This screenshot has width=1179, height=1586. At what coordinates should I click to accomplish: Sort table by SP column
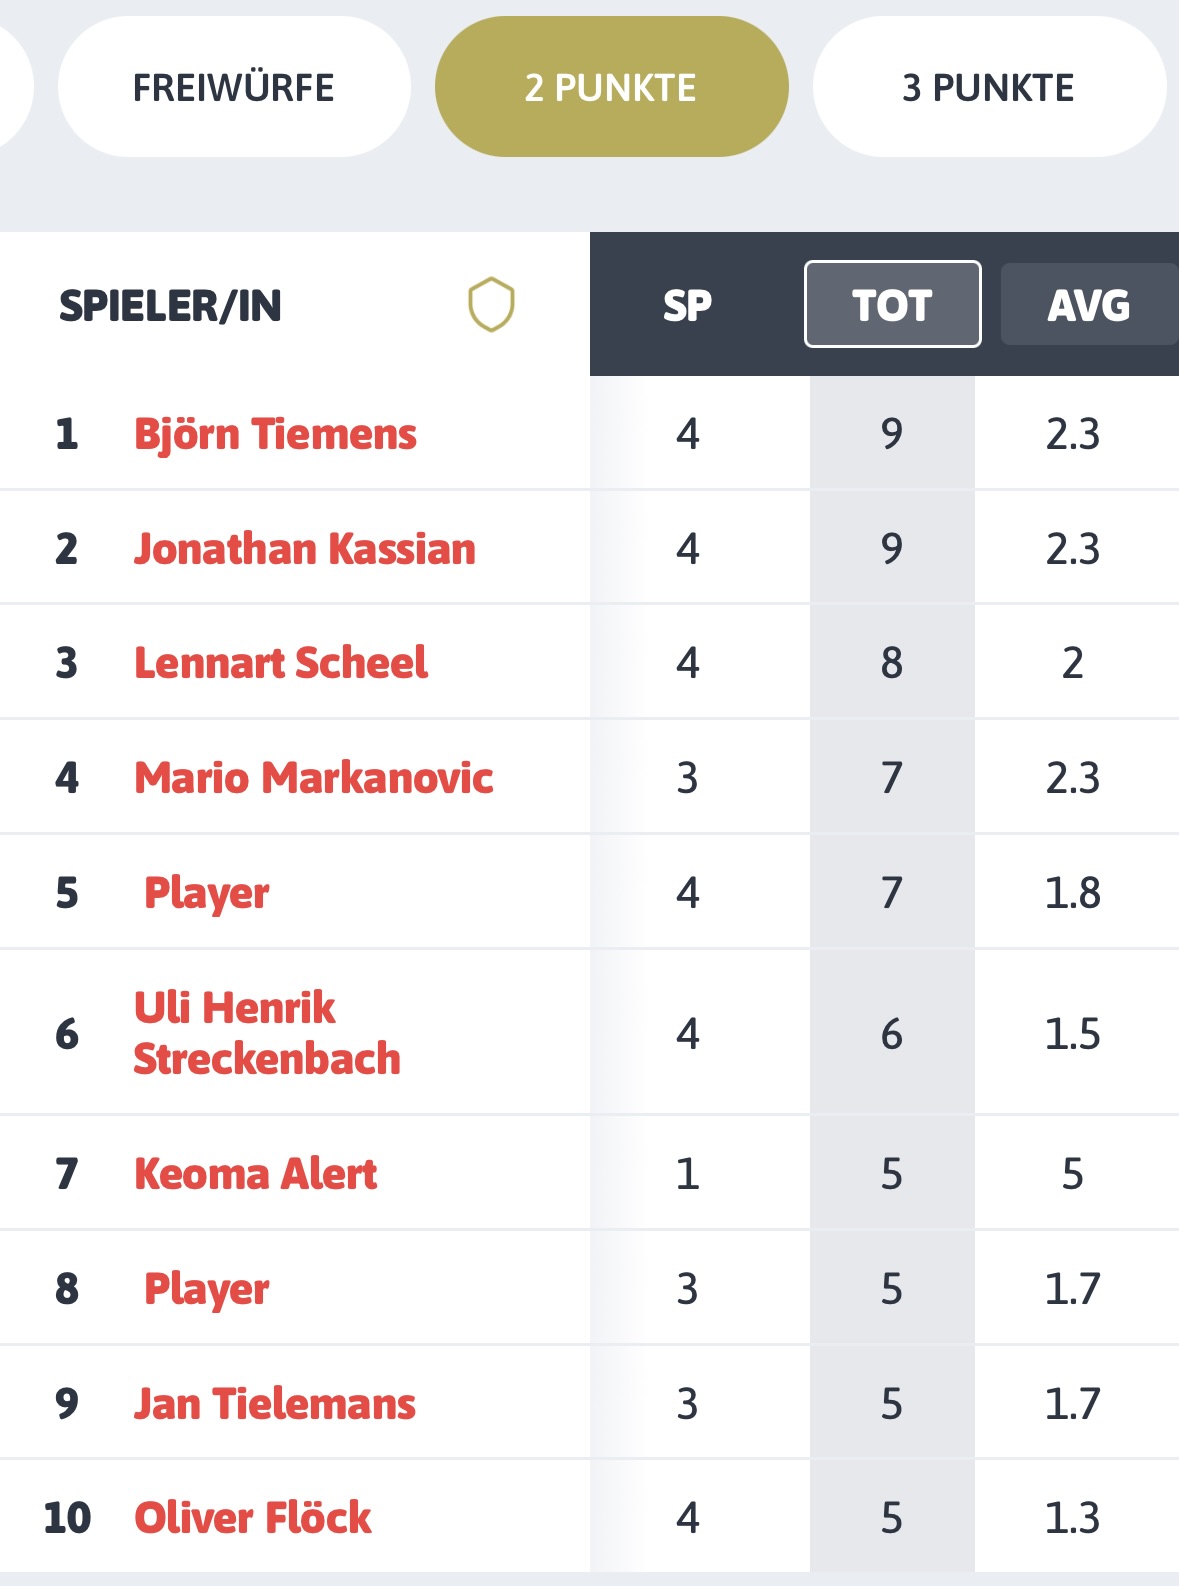[x=687, y=305]
